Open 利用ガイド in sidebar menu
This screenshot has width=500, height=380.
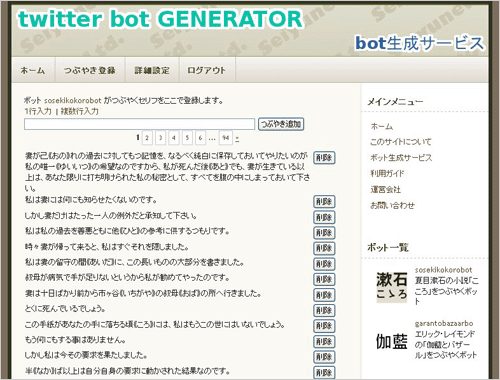point(387,173)
